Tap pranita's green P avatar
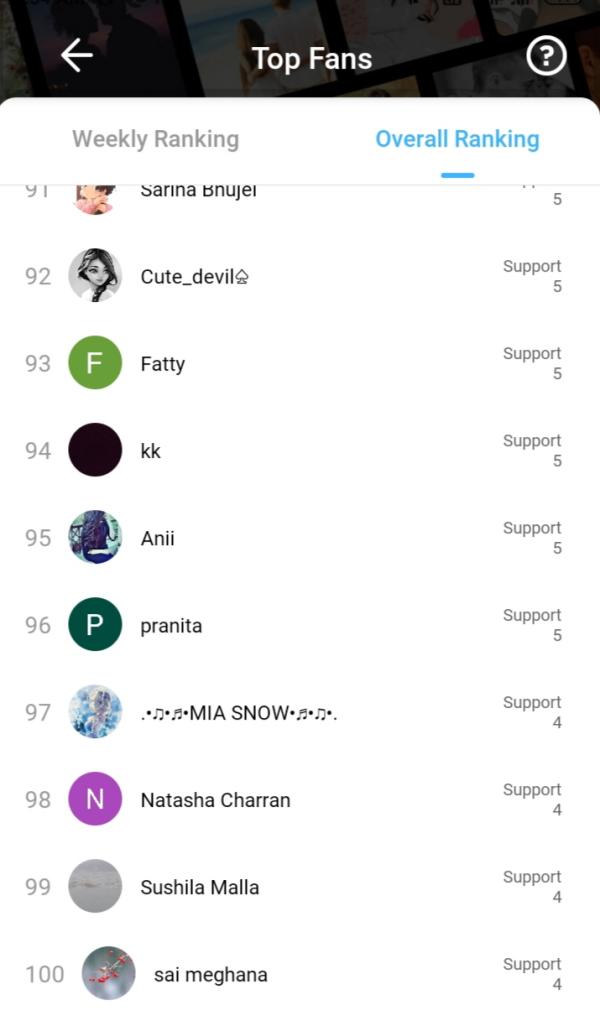Viewport: 600px width, 1010px height. point(95,625)
